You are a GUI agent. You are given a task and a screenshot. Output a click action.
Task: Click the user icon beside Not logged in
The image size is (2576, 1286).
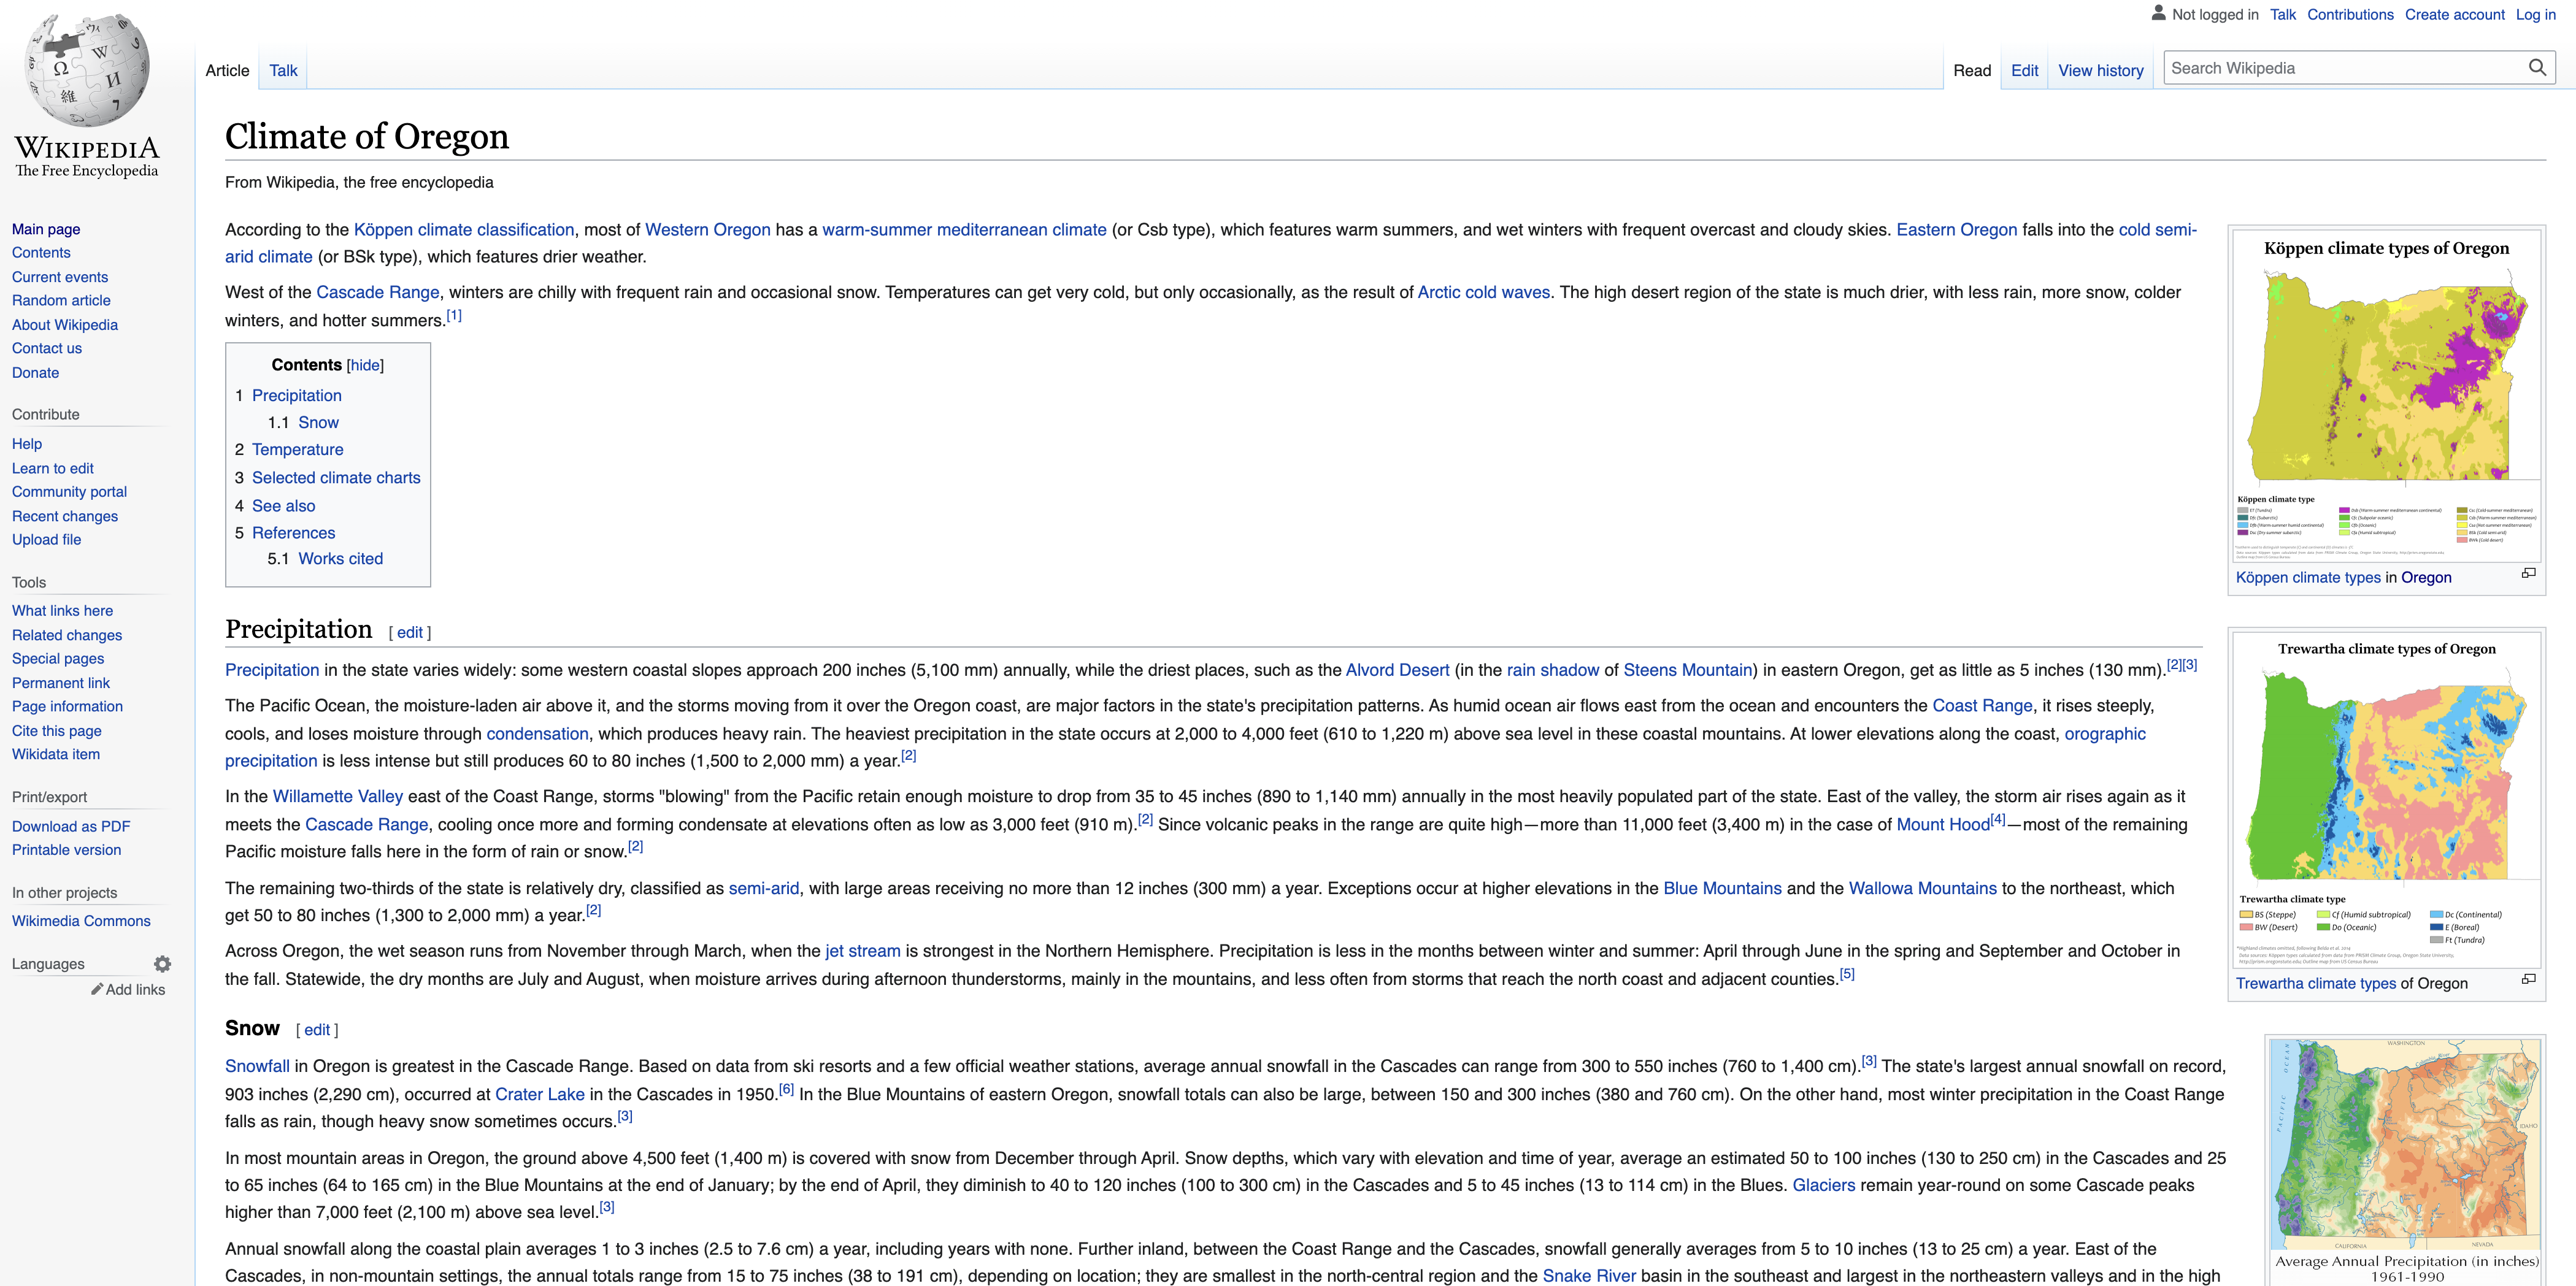click(2159, 14)
